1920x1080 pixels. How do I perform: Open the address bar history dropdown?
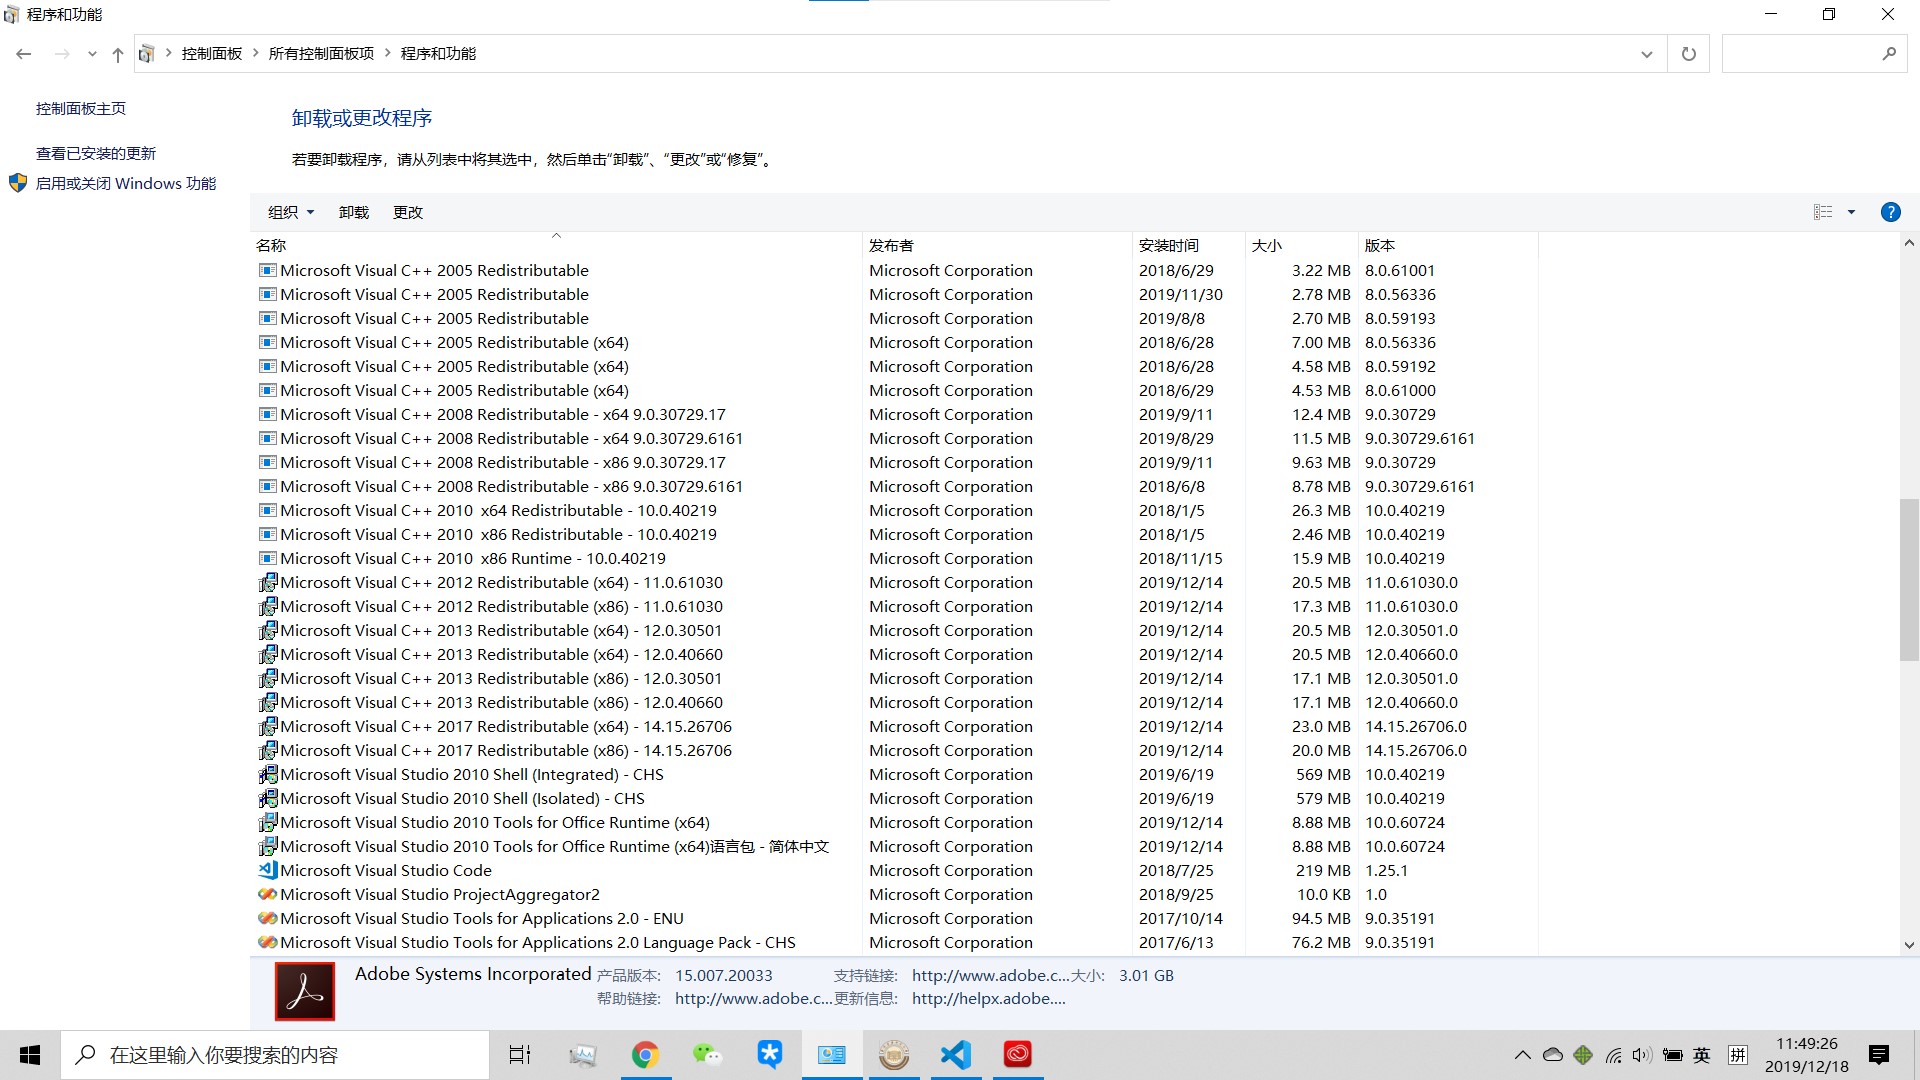pyautogui.click(x=1647, y=54)
